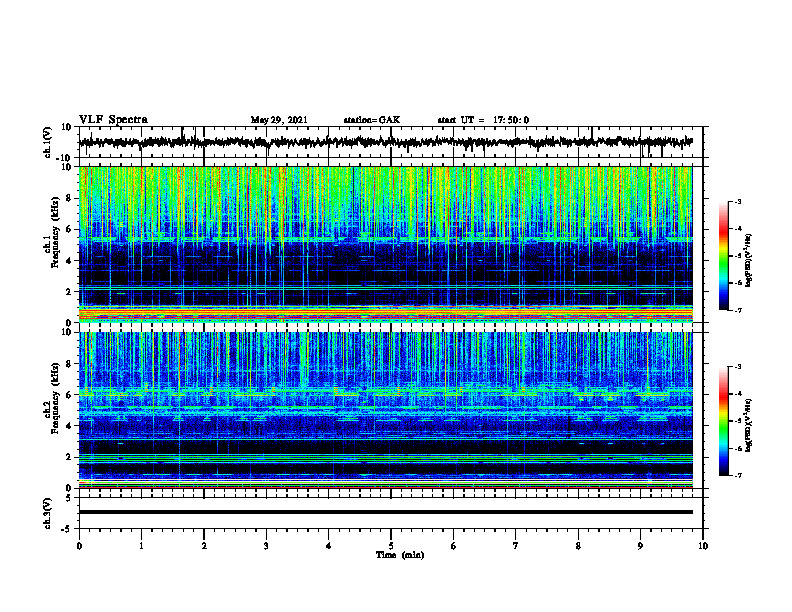Click the "VLF Spectra" title text
Image resolution: width=792 pixels, height=612 pixels.
point(113,119)
